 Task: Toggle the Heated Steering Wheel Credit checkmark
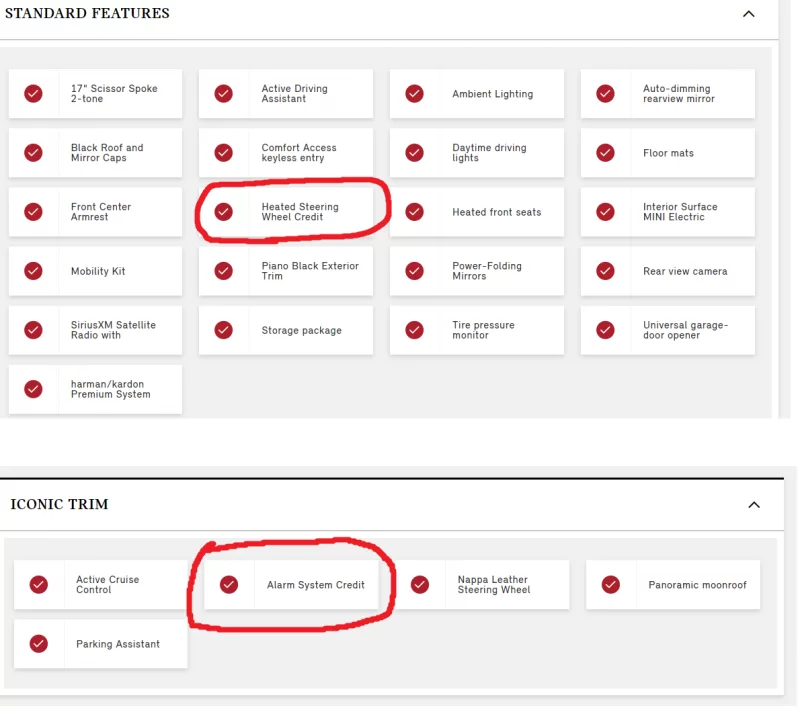click(x=224, y=212)
